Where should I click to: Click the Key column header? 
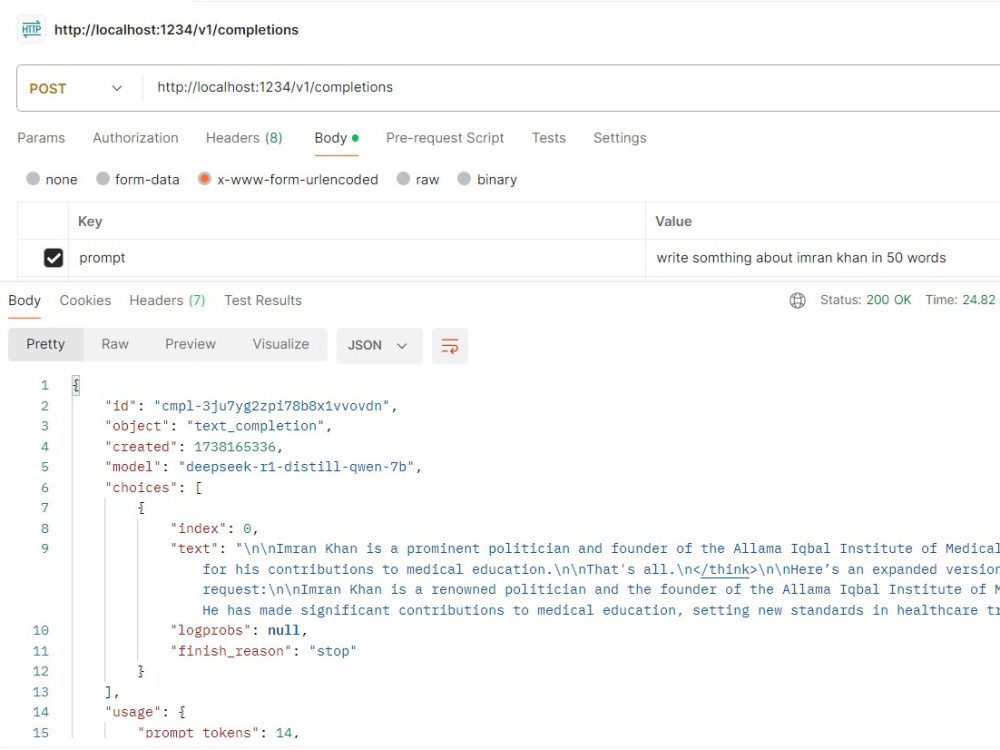90,221
